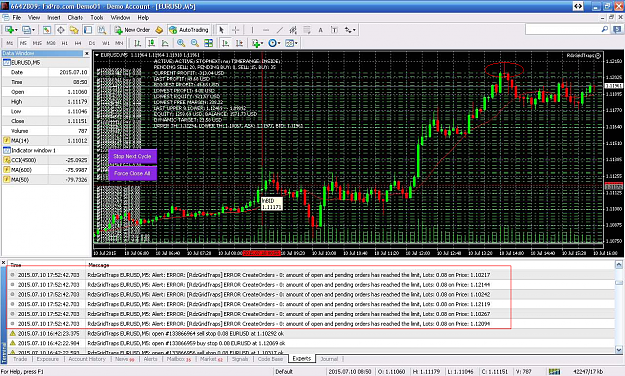Switch timeframe to H1
This screenshot has width=625, height=376.
coord(65,43)
